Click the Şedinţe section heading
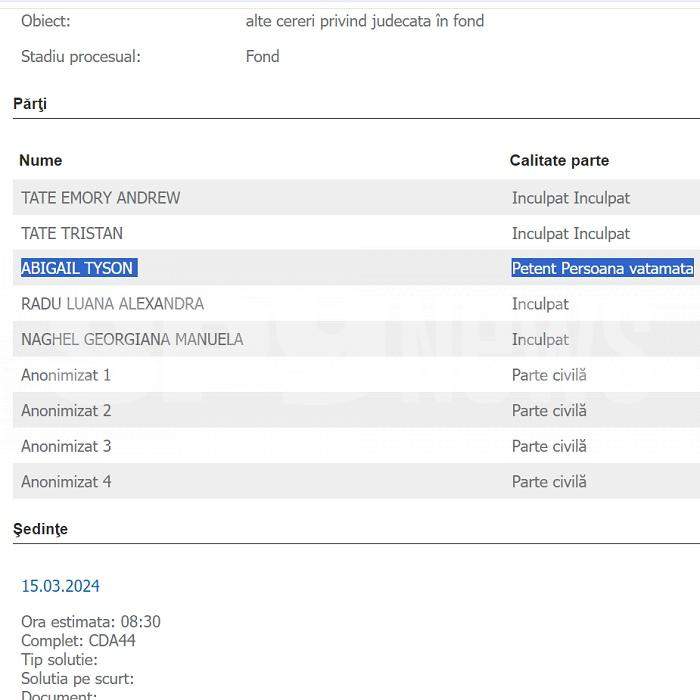700x700 pixels. 40,529
